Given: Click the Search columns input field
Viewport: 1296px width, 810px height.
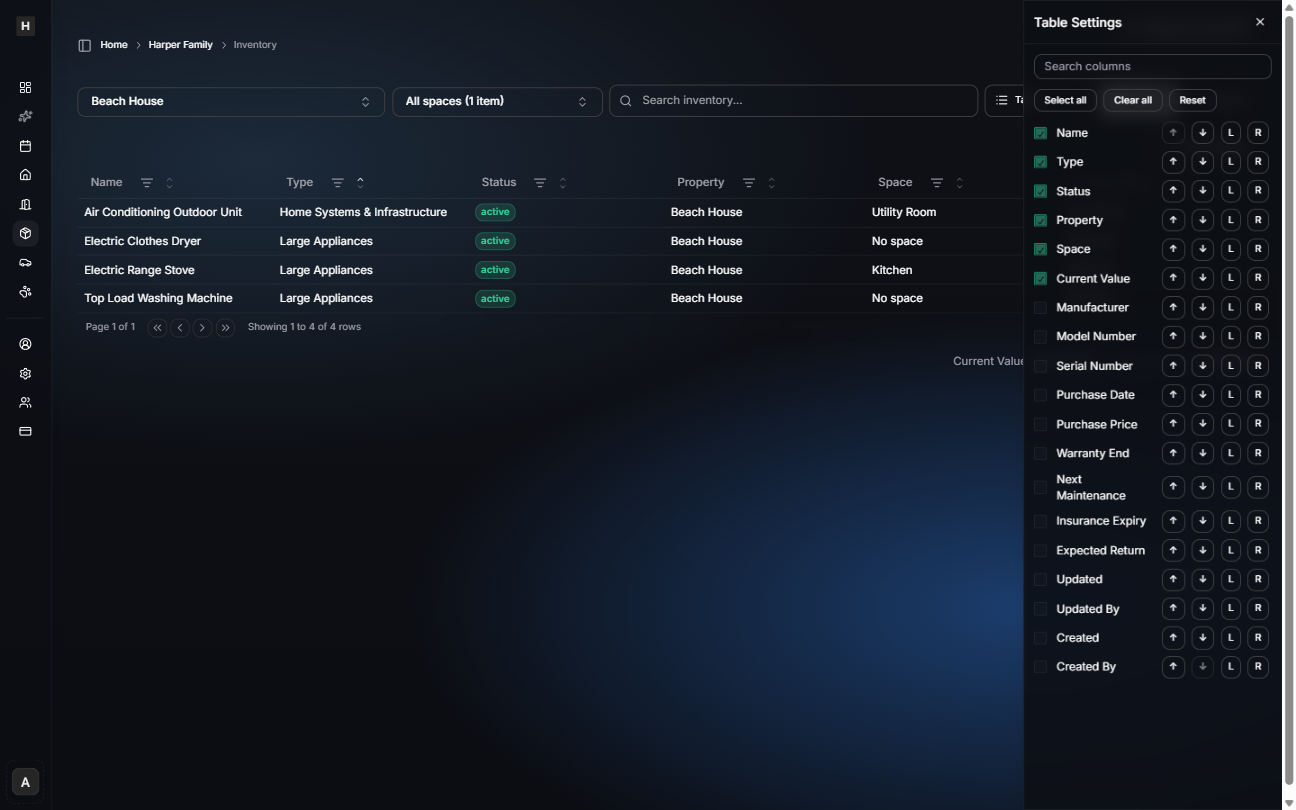Looking at the screenshot, I should [1152, 67].
